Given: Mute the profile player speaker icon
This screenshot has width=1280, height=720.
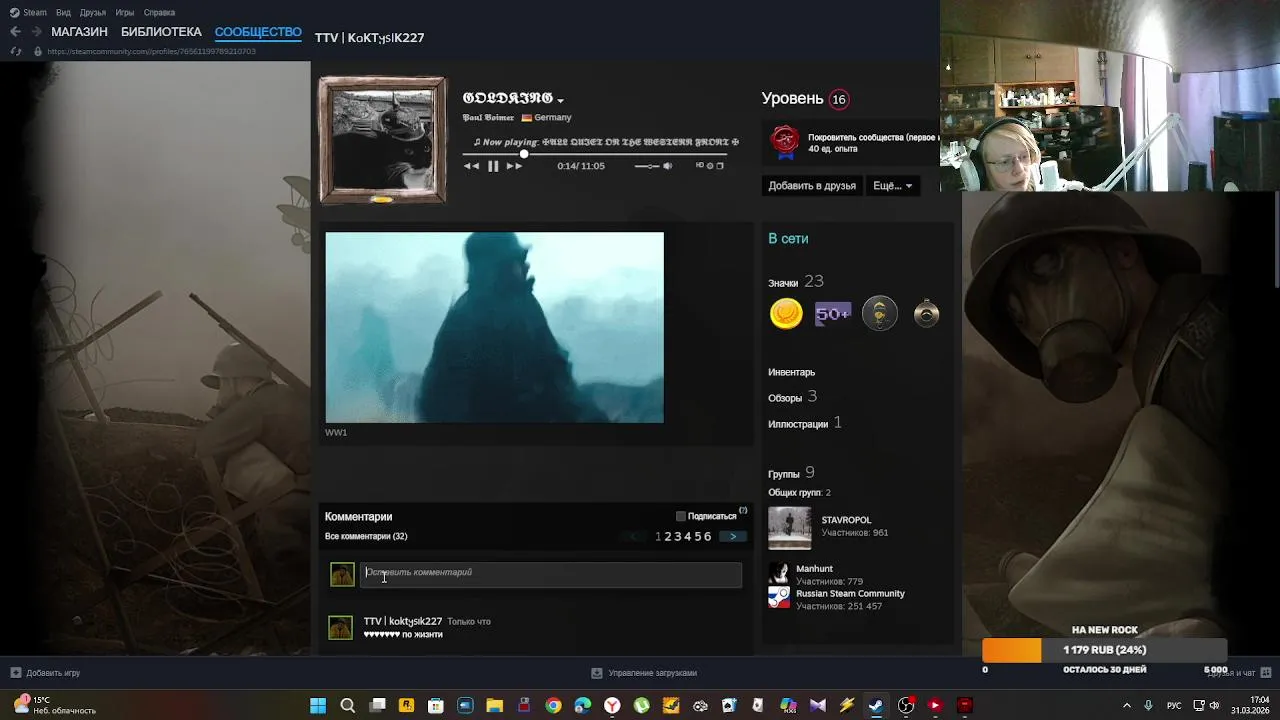Looking at the screenshot, I should (667, 166).
